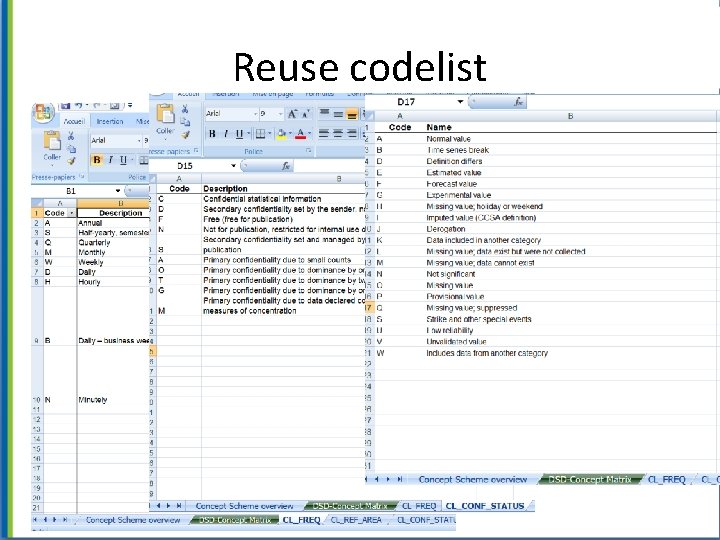
Task: Click the Increase Font Size icon in the middle window
Action: pos(292,114)
